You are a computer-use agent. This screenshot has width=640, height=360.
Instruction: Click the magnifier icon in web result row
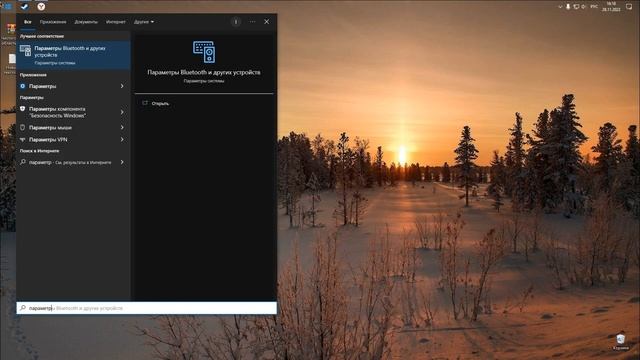(x=23, y=162)
